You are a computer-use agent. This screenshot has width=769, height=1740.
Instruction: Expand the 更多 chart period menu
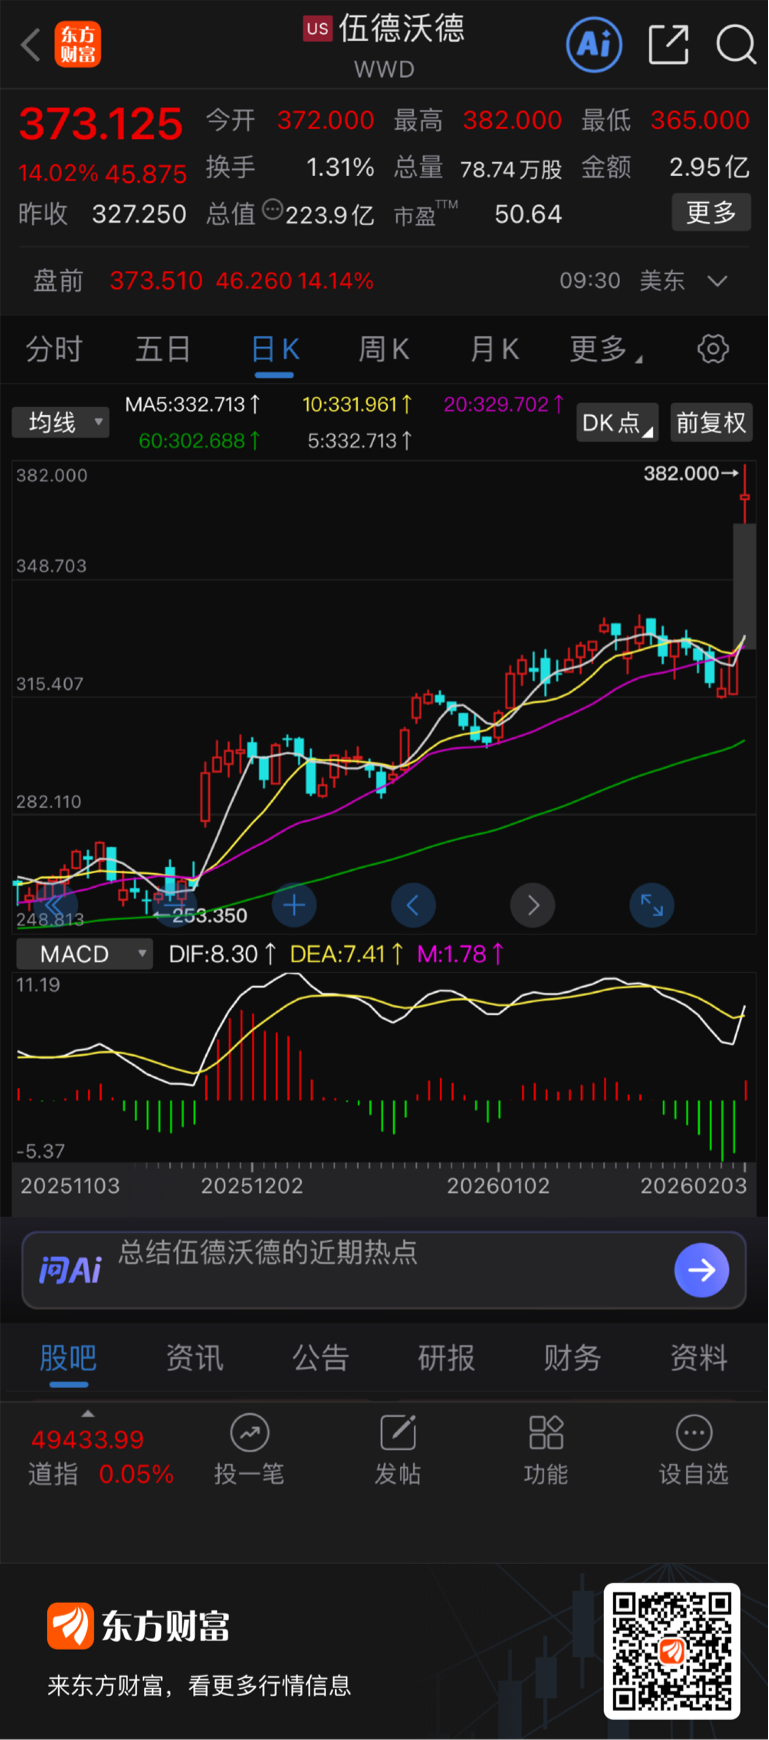[605, 349]
